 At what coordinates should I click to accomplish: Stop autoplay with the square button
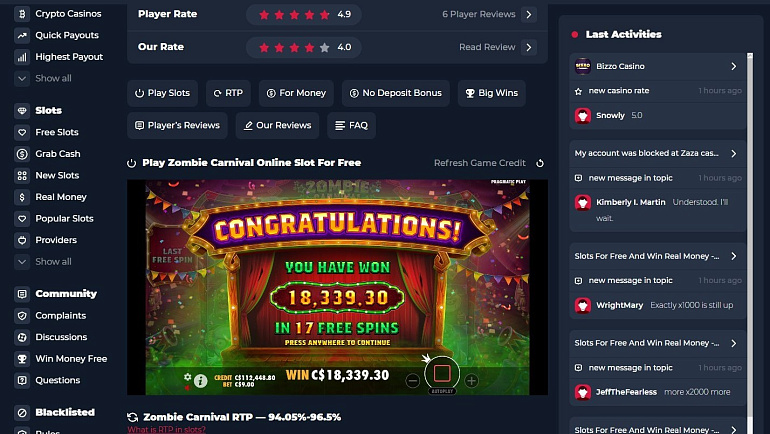(442, 374)
